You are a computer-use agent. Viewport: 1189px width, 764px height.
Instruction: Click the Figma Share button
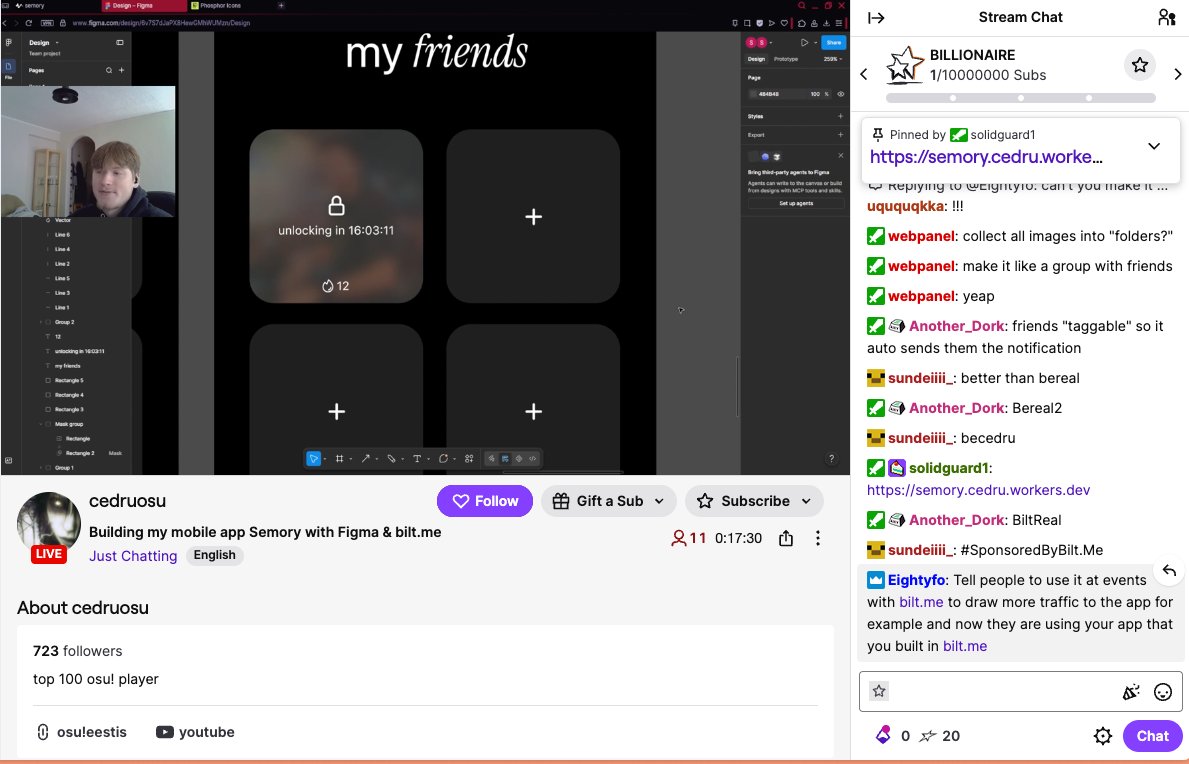click(833, 42)
